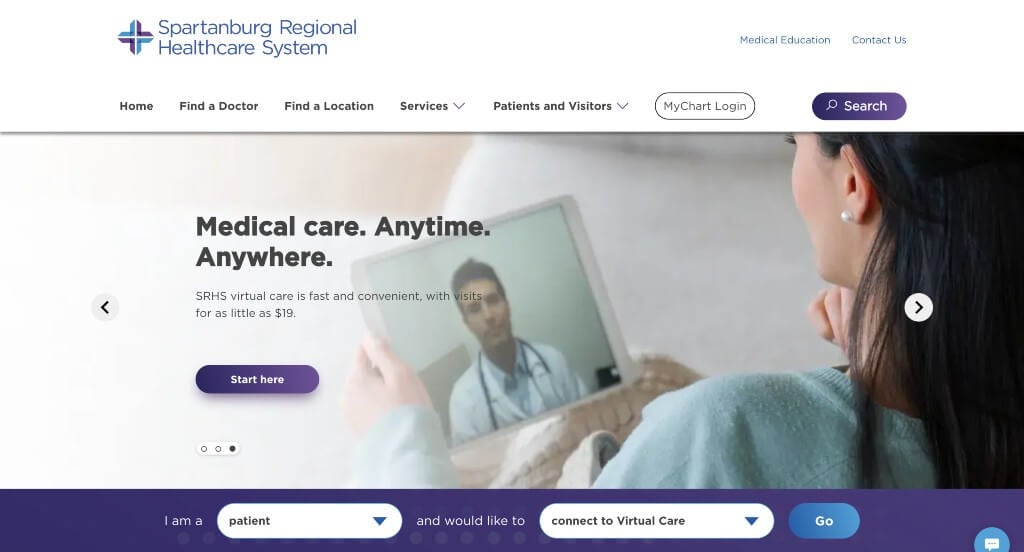Click the Patients and Visitors chevron
Screen dimensions: 1024x552
pos(622,106)
